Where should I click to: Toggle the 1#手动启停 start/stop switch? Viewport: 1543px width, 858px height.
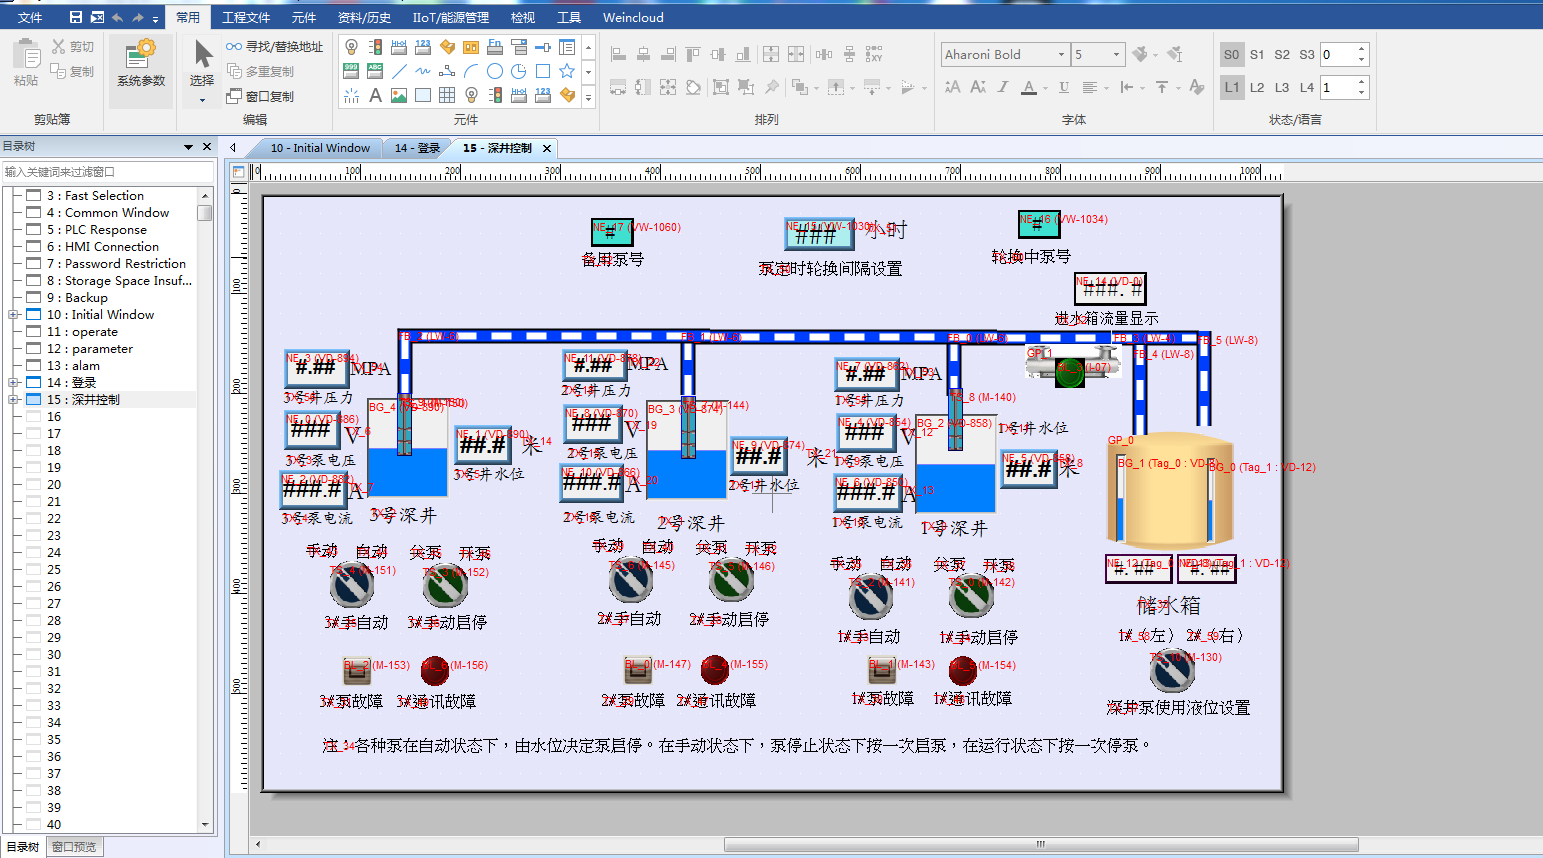pyautogui.click(x=971, y=597)
